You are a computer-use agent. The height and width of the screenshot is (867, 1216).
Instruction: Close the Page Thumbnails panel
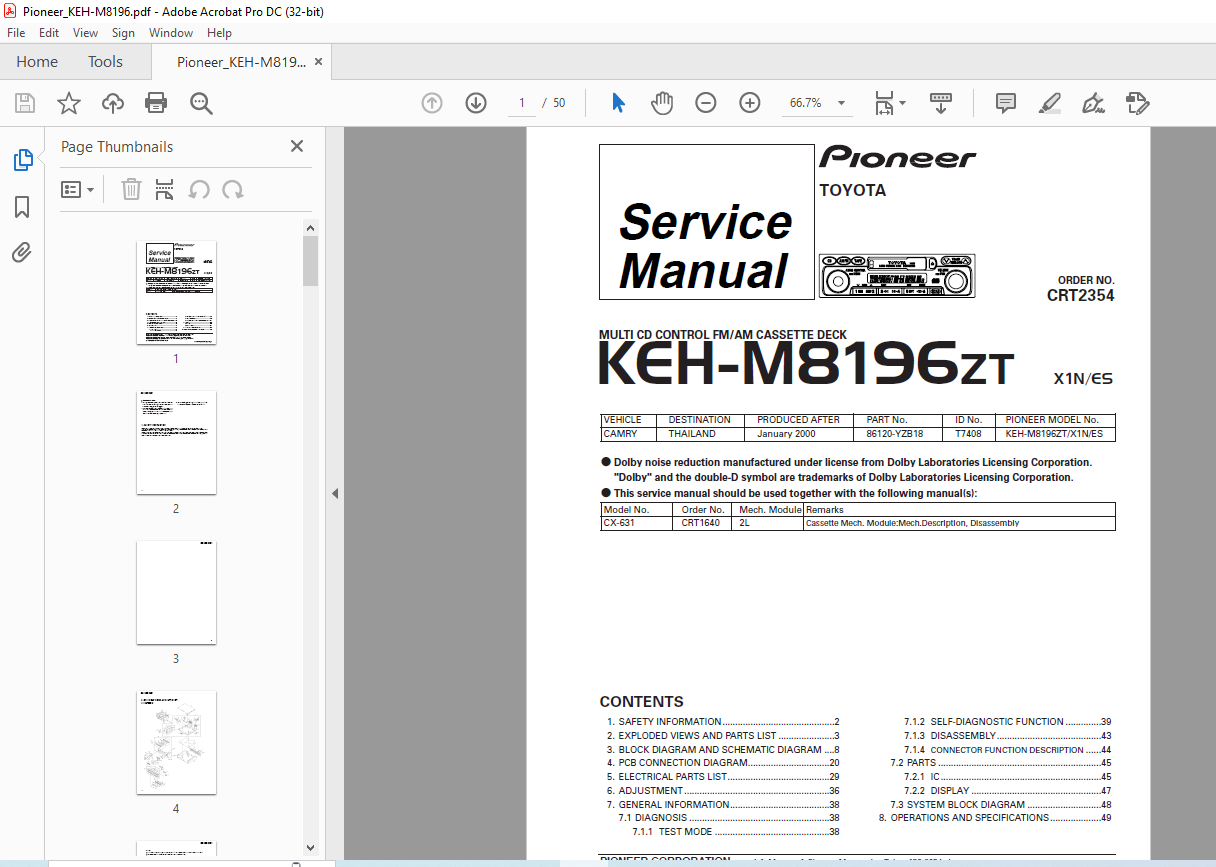pyautogui.click(x=297, y=146)
